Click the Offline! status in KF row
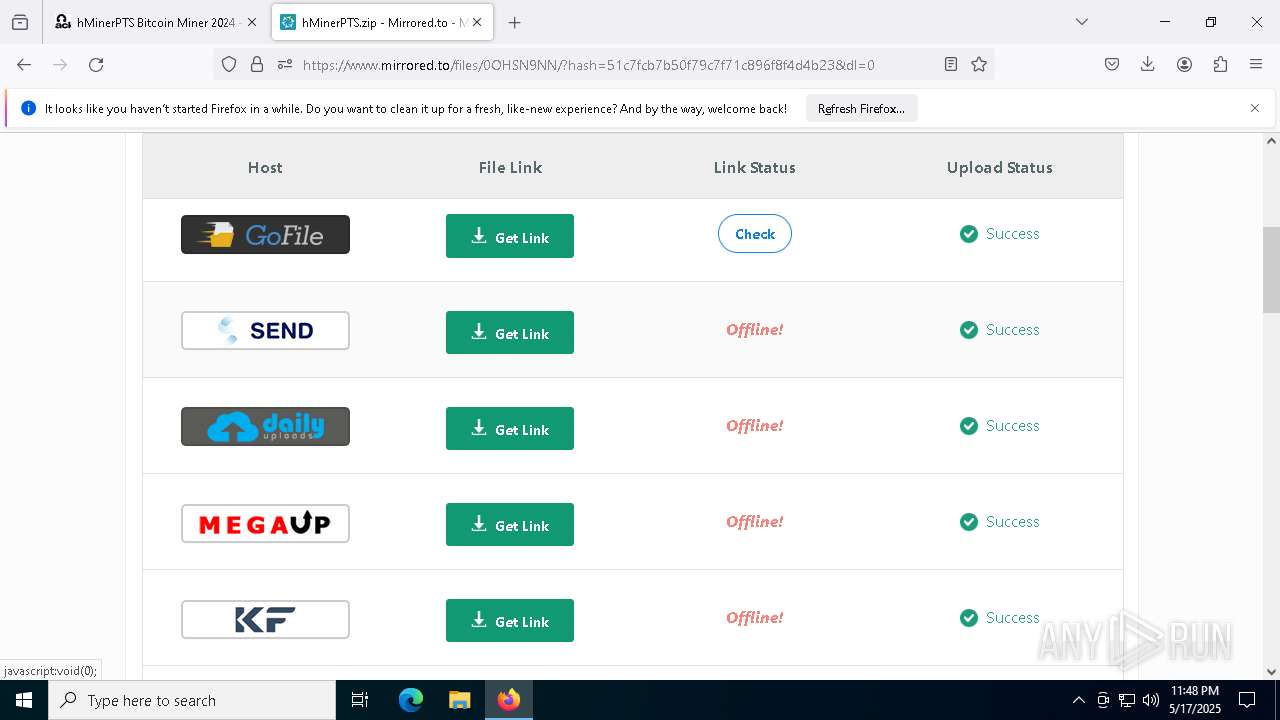The width and height of the screenshot is (1280, 720). (x=755, y=618)
